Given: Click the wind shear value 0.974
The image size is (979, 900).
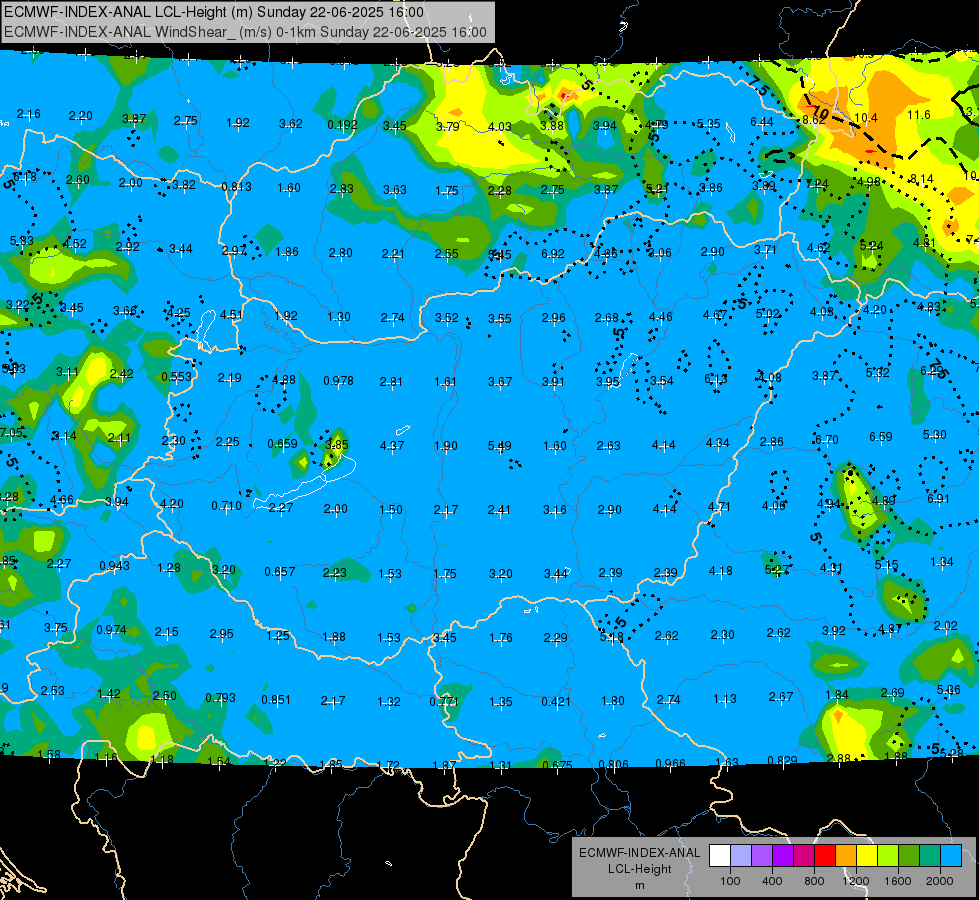Looking at the screenshot, I should pos(111,629).
